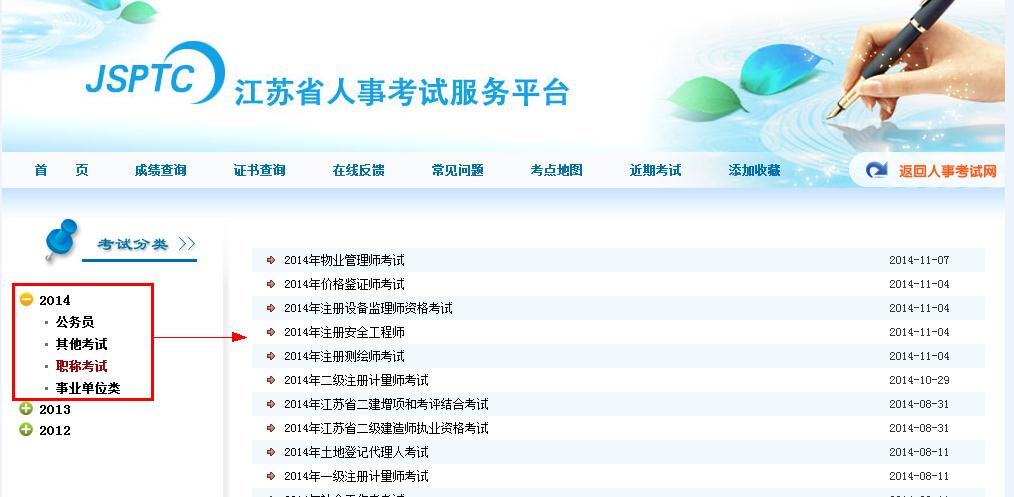Open 2014年注册测绘师考试 link
The height and width of the screenshot is (497, 1014).
[344, 356]
